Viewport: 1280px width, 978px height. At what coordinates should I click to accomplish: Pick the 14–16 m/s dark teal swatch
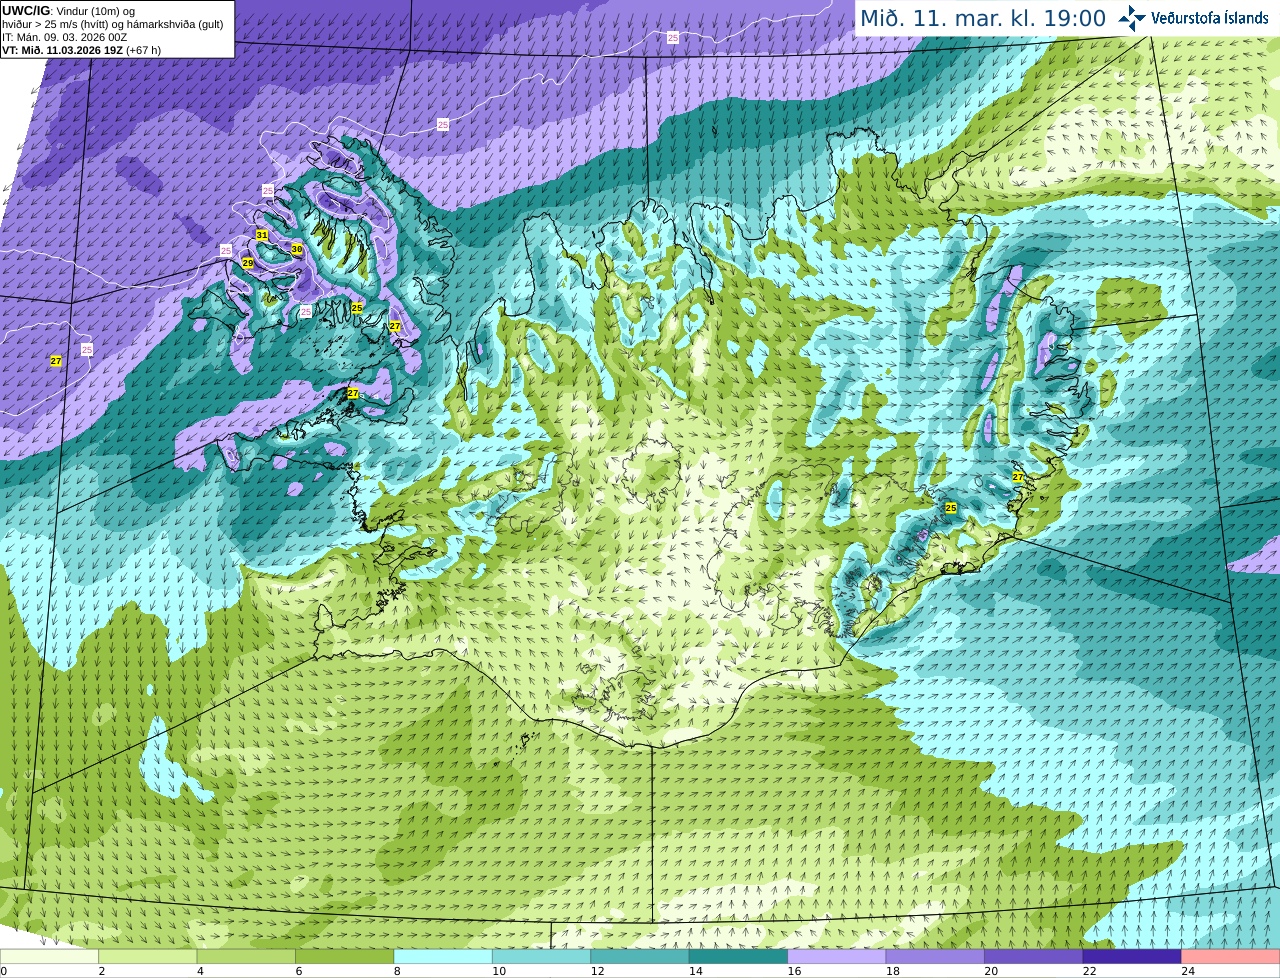pos(738,956)
